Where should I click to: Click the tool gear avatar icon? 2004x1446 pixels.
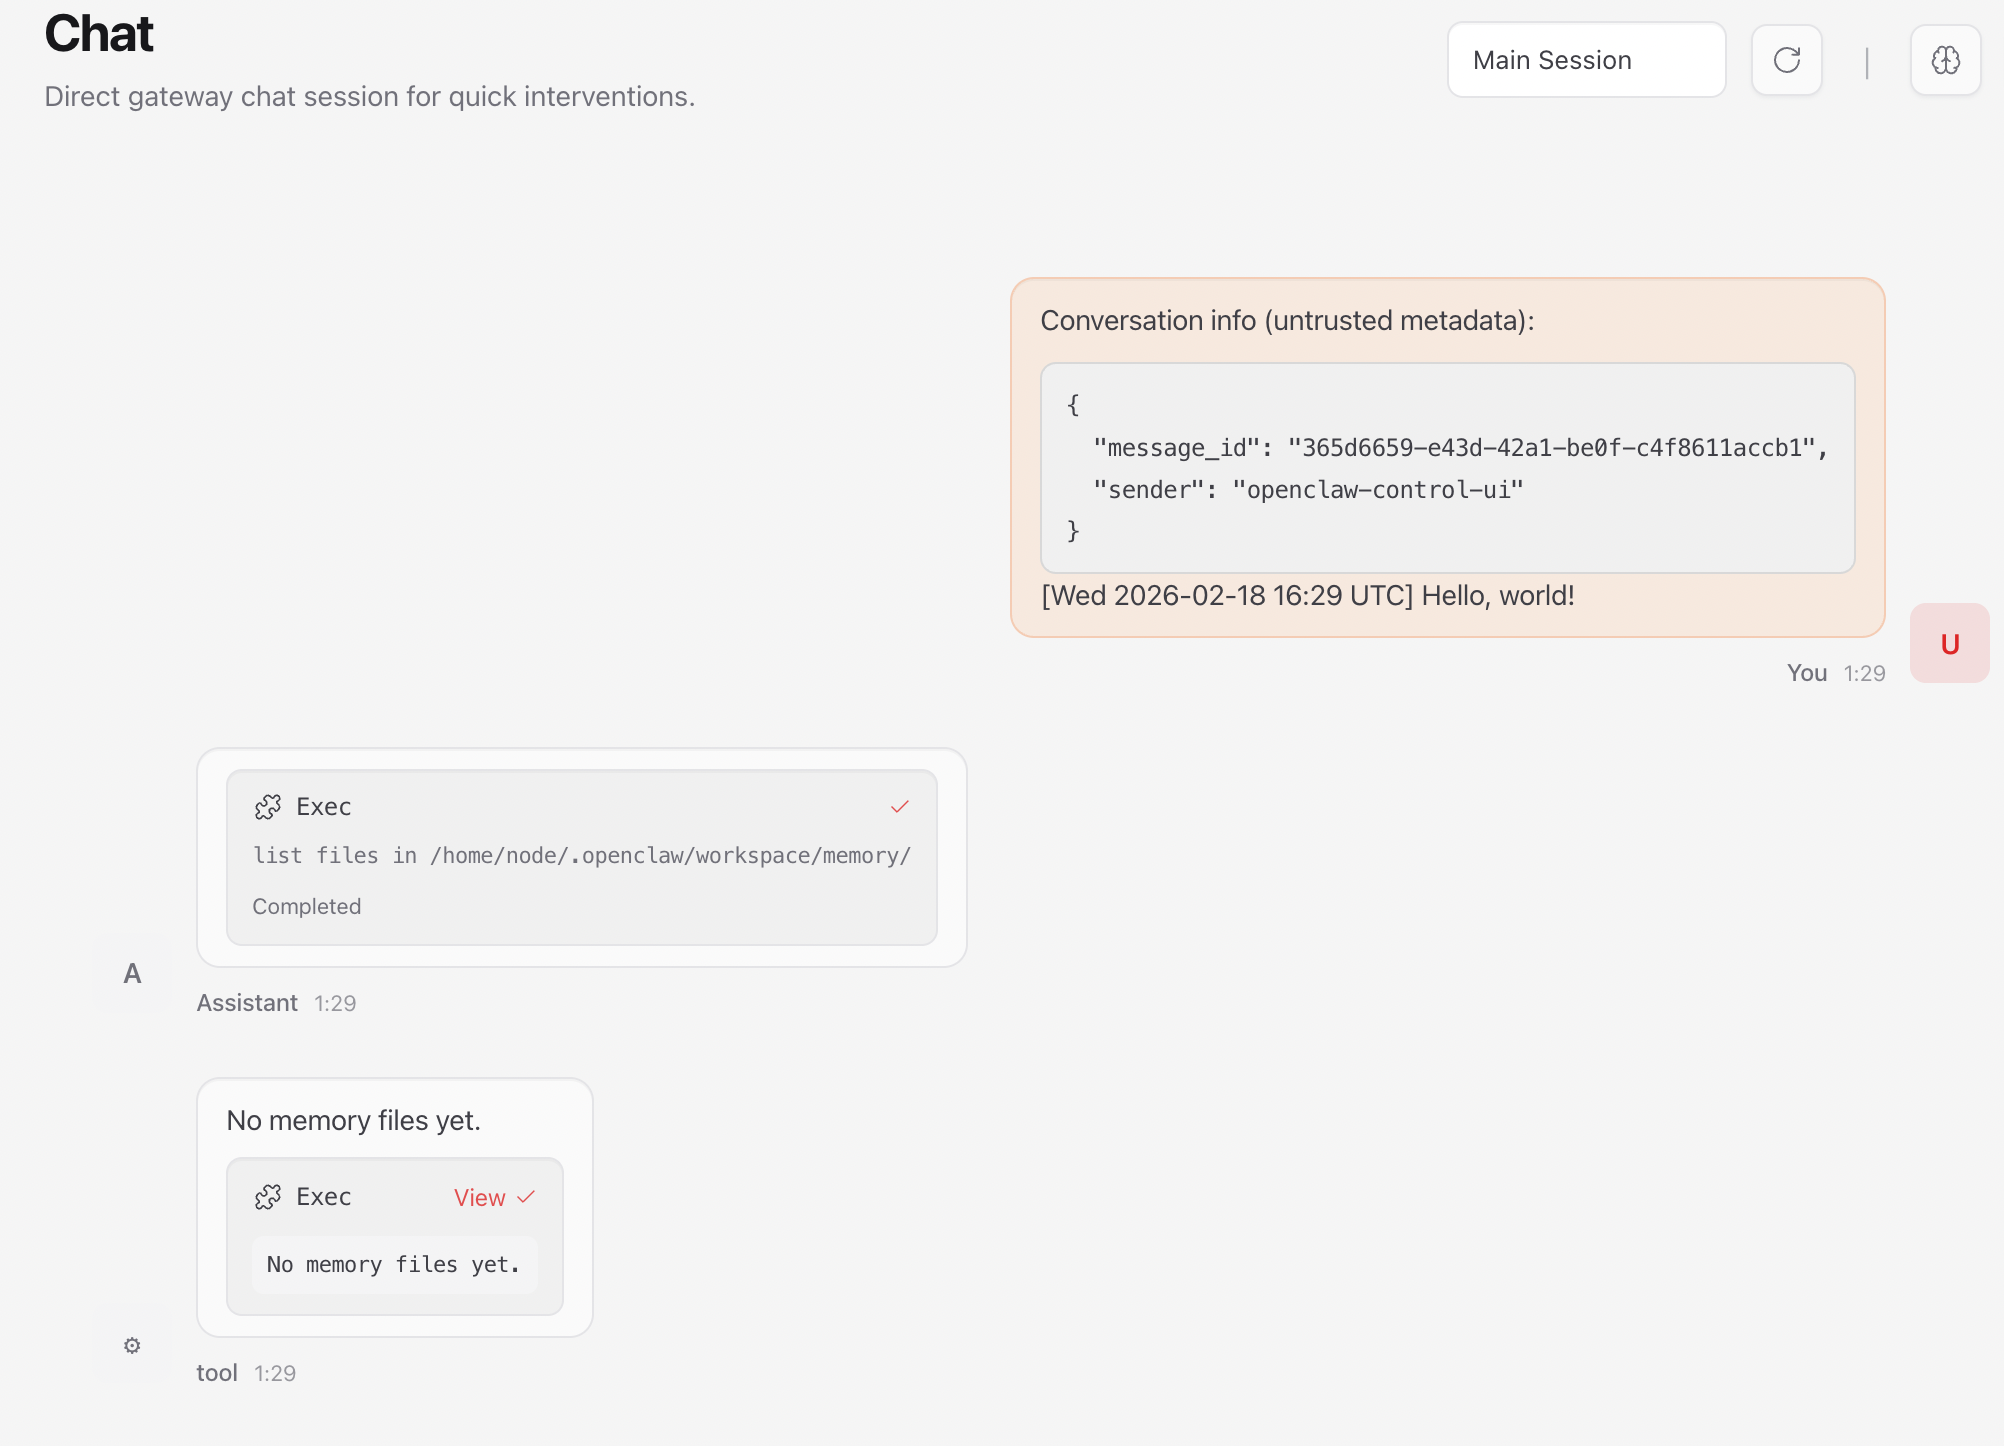point(132,1345)
